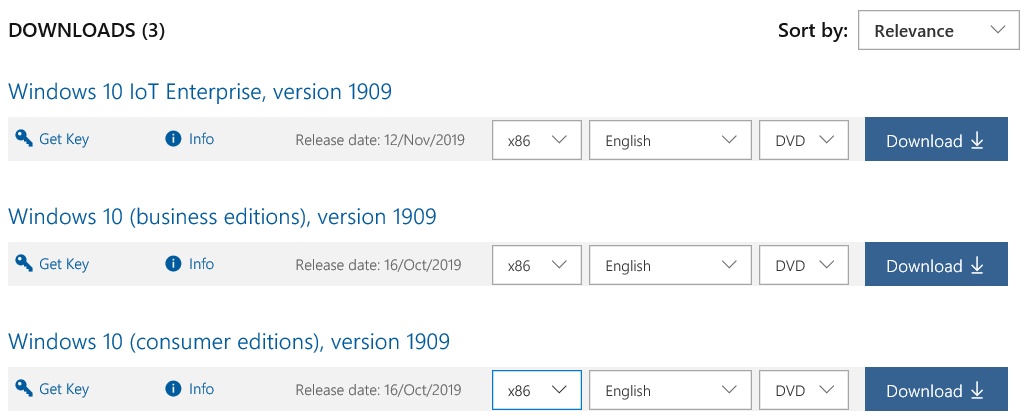Open x86 architecture dropdown for business editions
Screen dimensions: 1027x419
pos(536,264)
